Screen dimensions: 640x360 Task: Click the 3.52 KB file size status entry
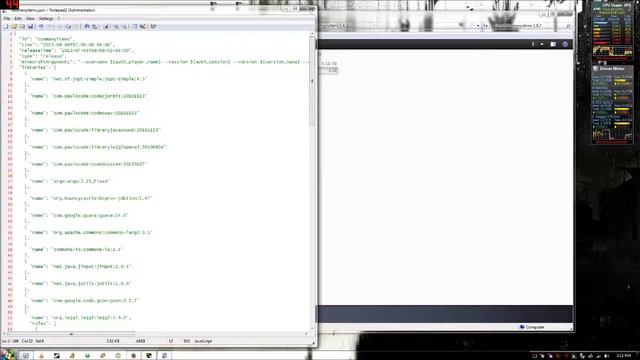[113, 341]
